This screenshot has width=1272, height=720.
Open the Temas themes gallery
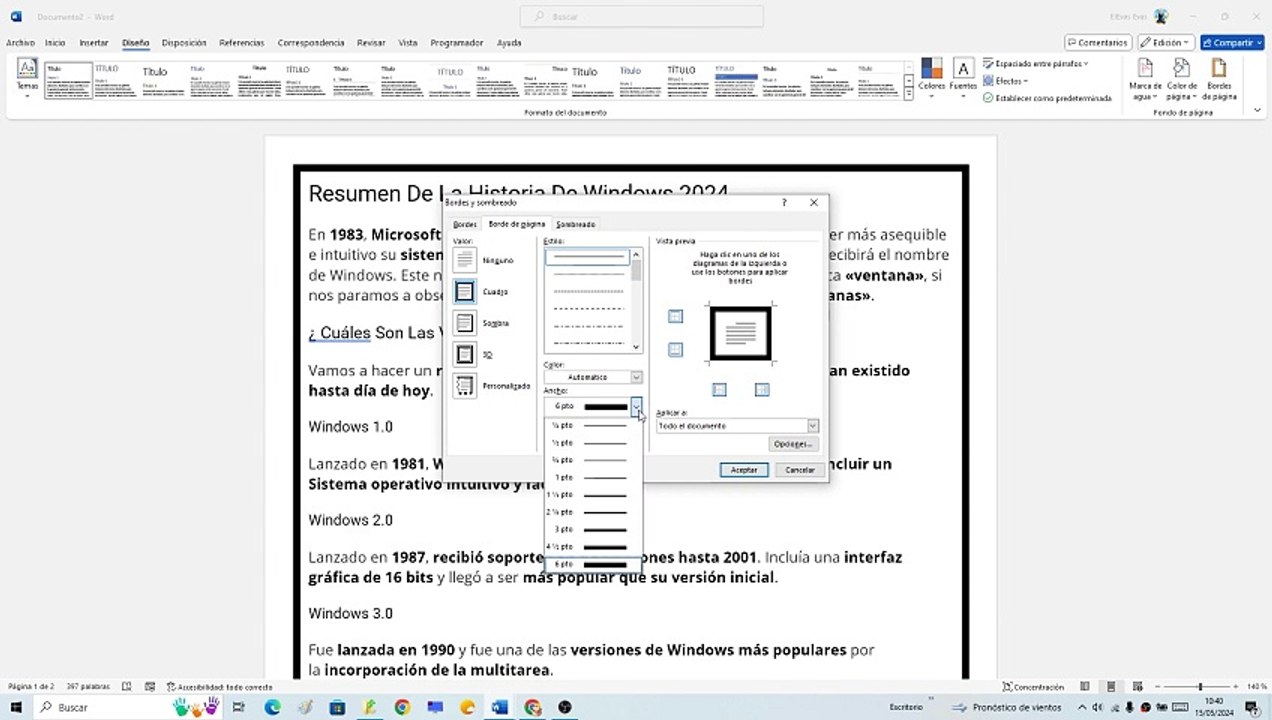(x=27, y=78)
